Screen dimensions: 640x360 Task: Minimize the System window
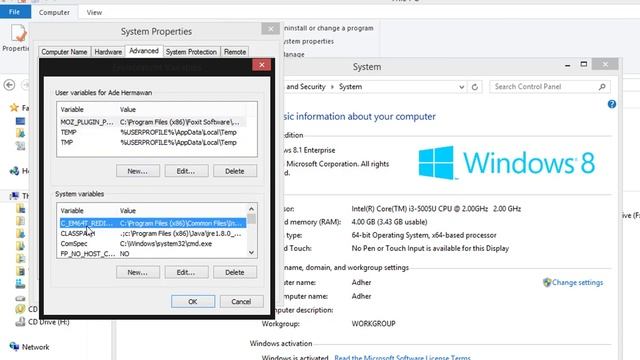coord(567,65)
